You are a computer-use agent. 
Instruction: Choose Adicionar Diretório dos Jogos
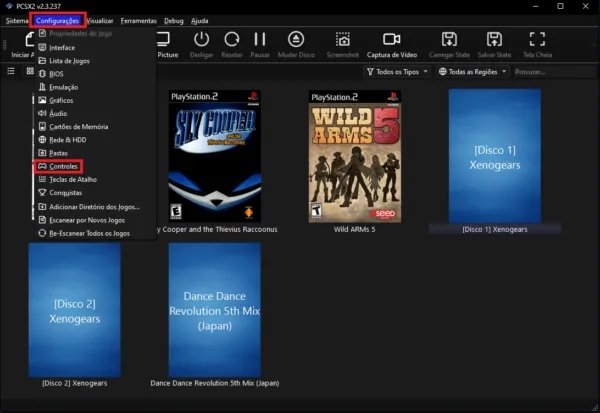click(96, 207)
